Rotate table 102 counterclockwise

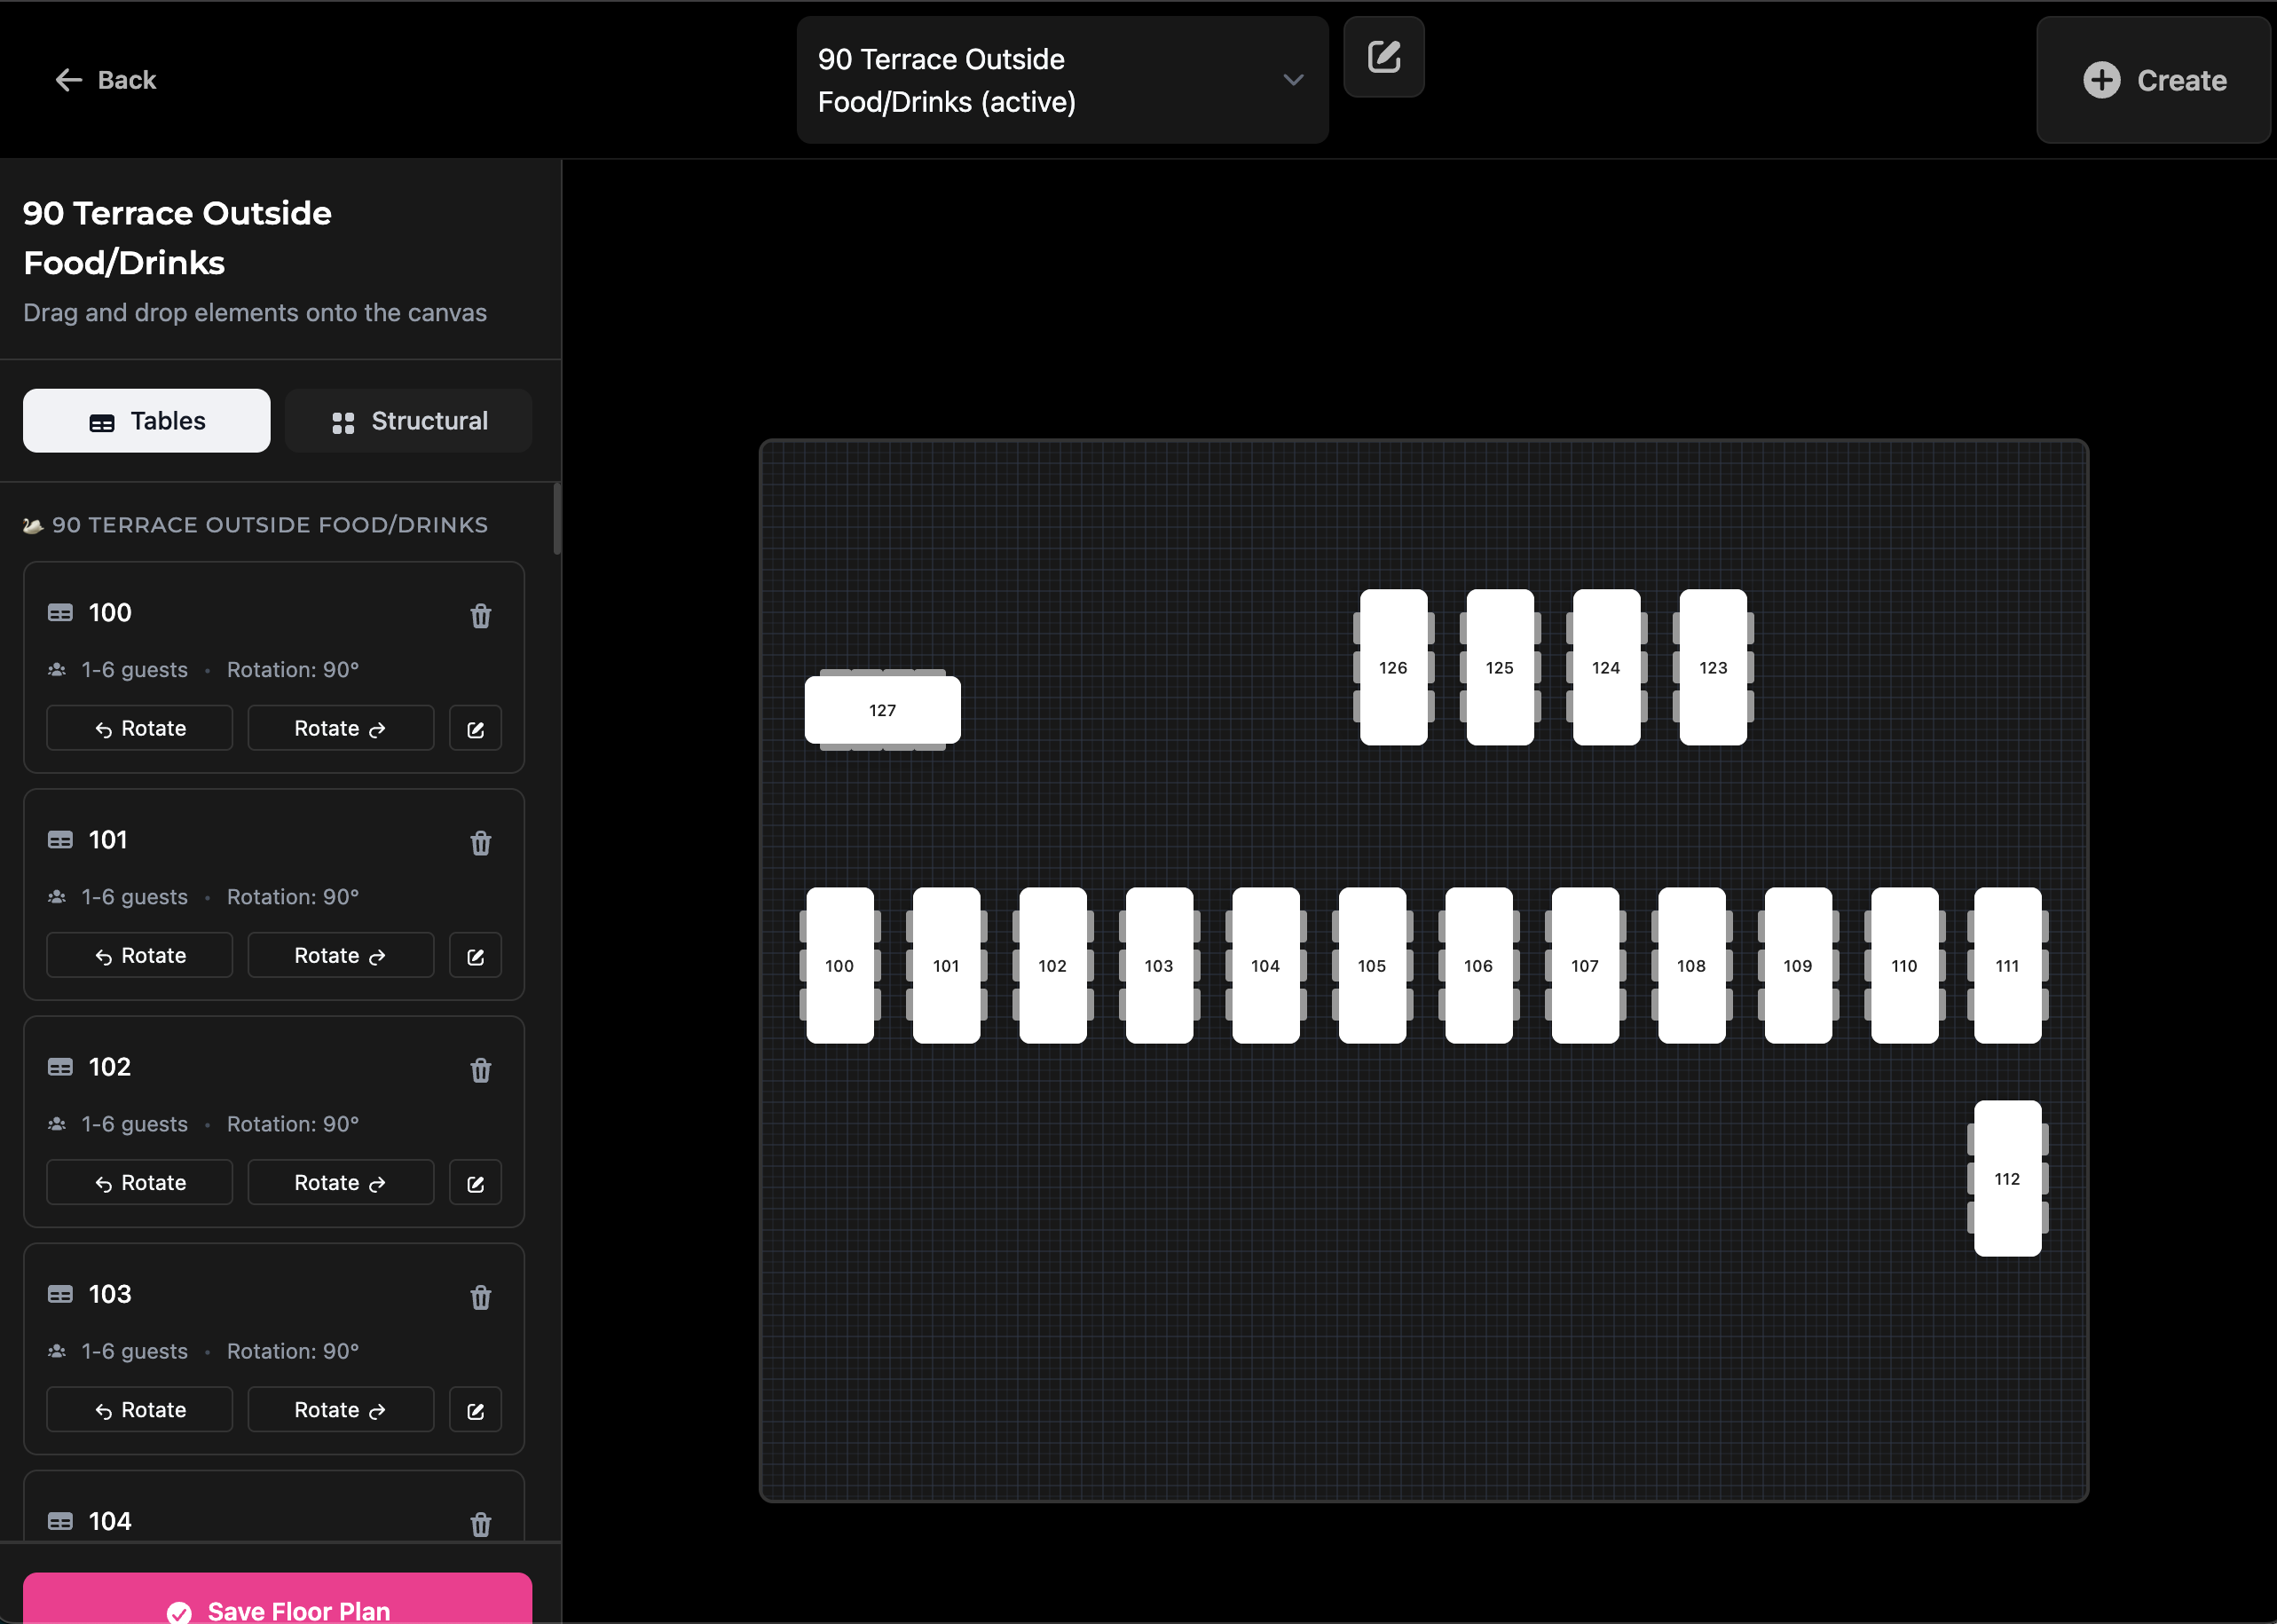click(140, 1183)
